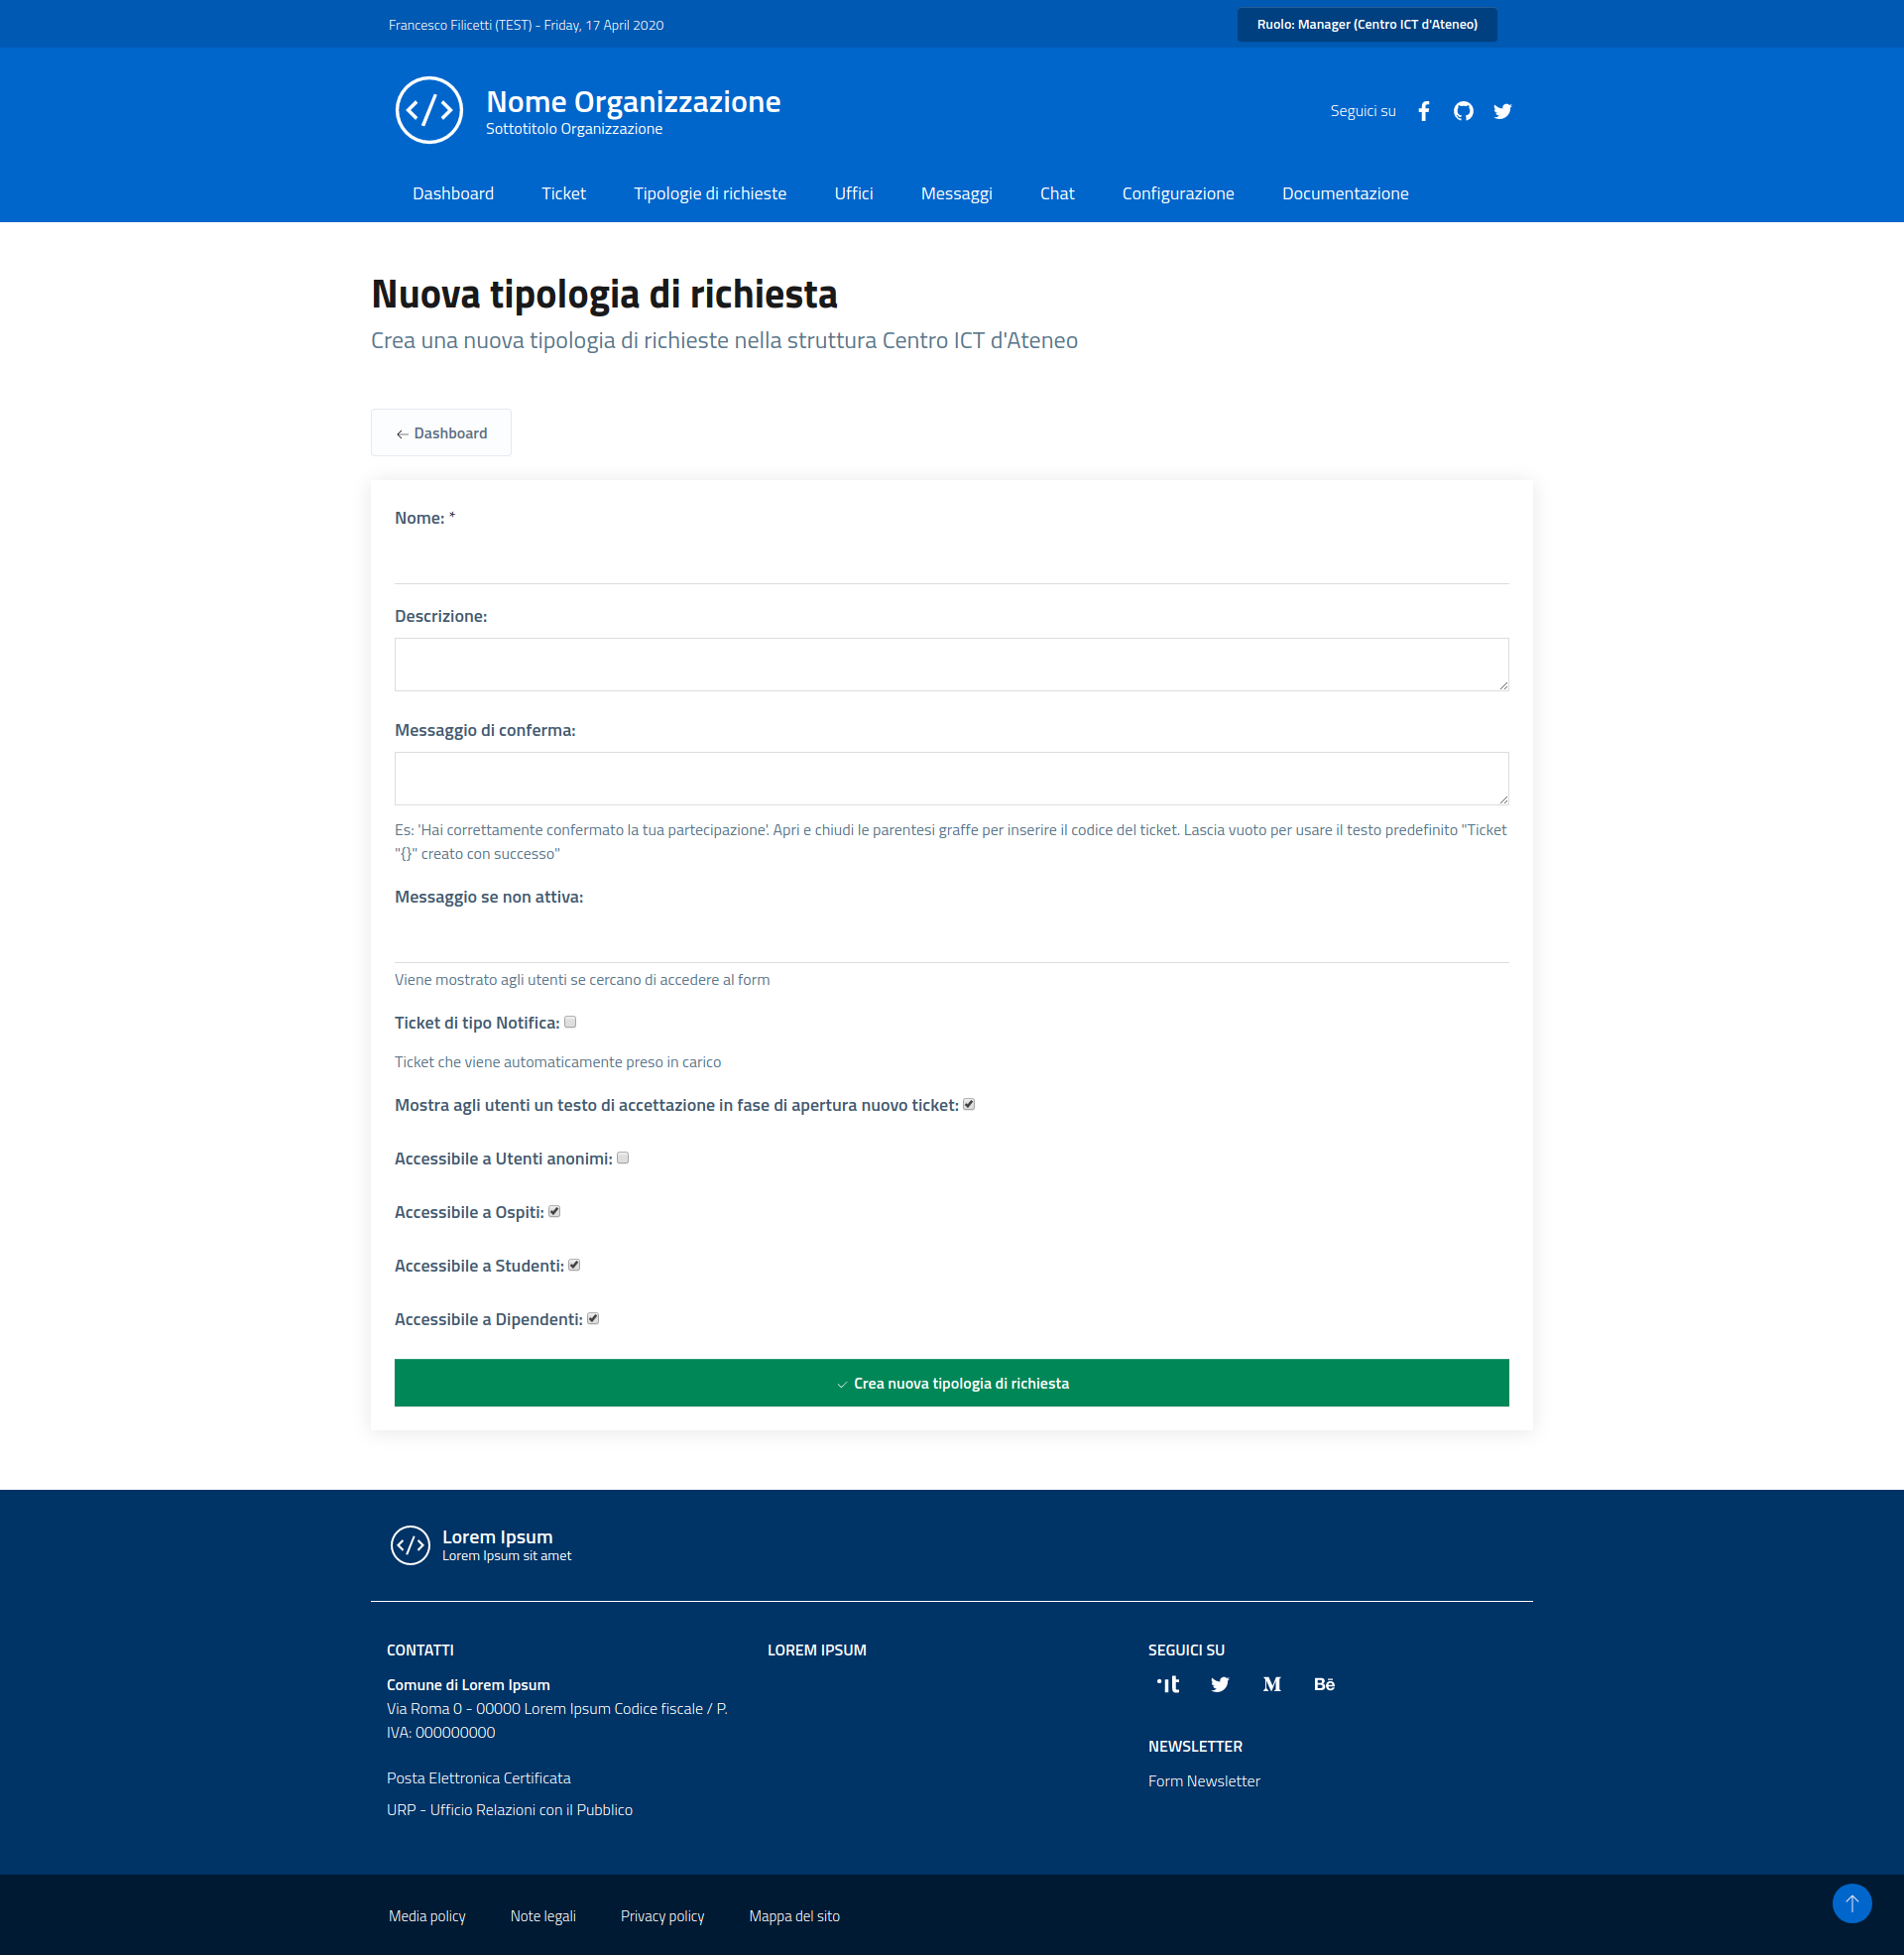This screenshot has width=1904, height=1955.
Task: Click the header Twitter icon
Action: pos(1502,111)
